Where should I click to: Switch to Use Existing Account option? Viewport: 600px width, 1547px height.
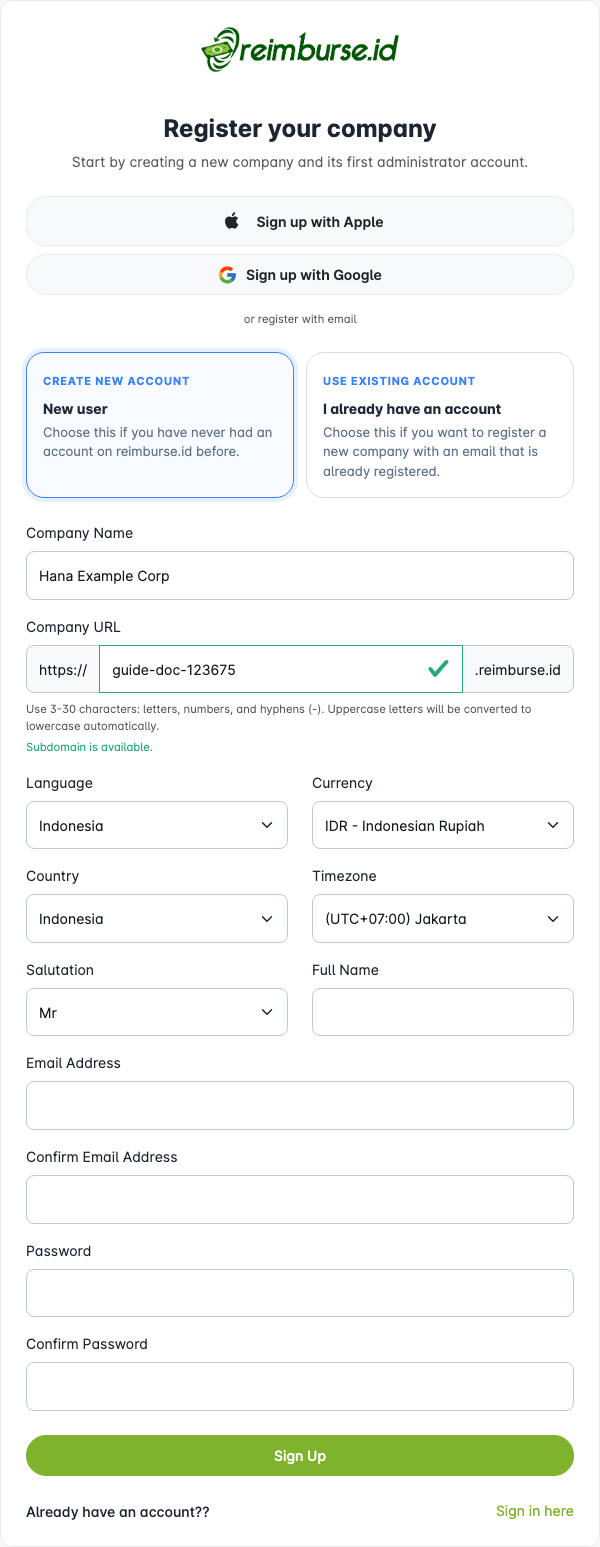pos(440,425)
